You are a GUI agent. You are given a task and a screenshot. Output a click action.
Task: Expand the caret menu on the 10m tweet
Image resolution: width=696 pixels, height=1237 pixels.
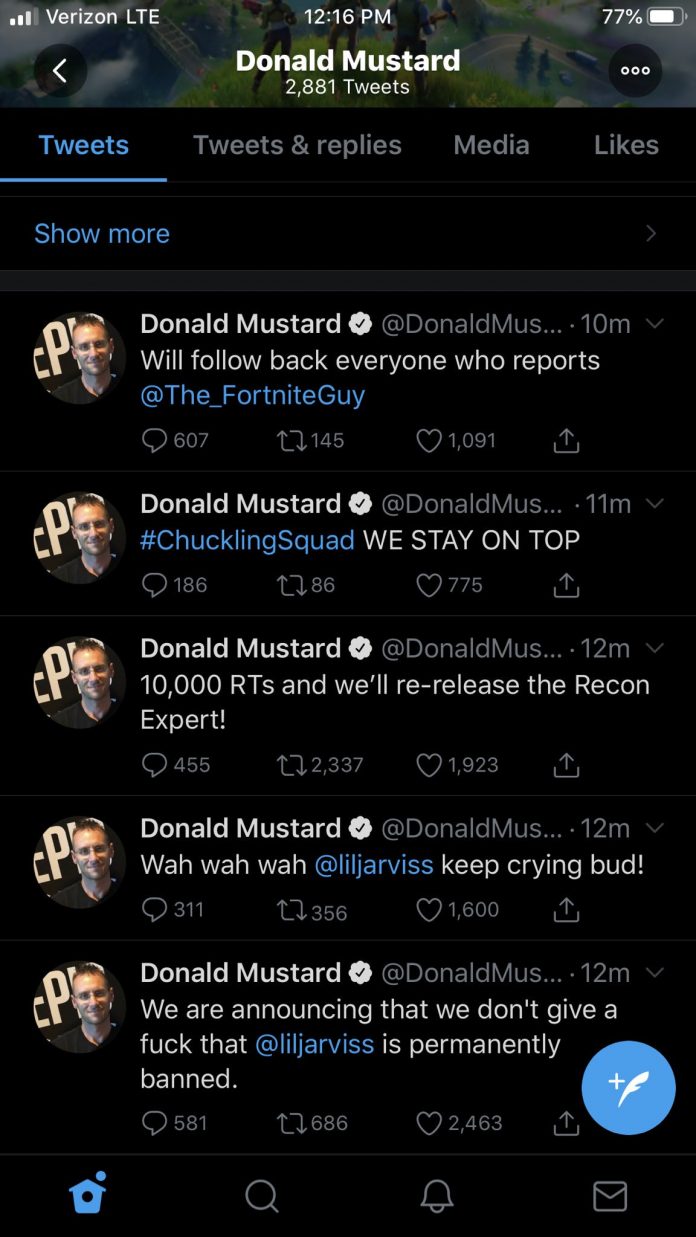click(x=655, y=324)
